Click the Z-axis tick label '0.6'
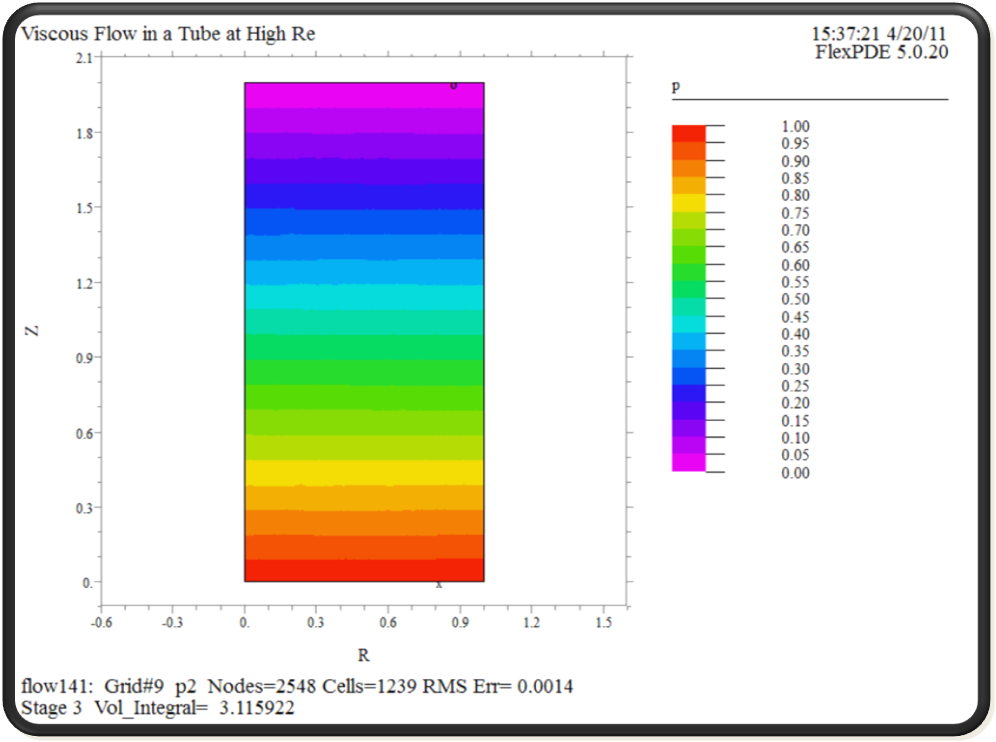Viewport: 996px width, 742px height. [84, 433]
